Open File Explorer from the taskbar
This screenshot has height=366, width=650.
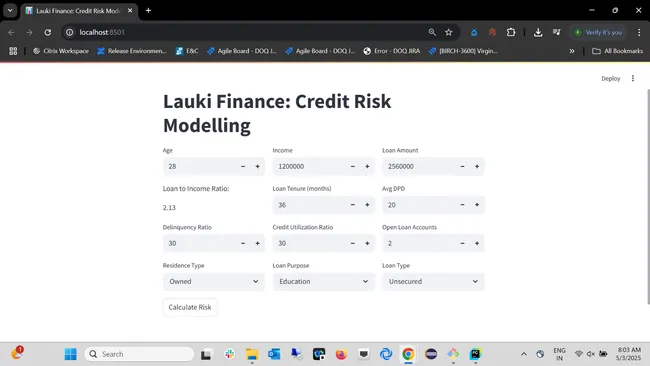point(252,354)
